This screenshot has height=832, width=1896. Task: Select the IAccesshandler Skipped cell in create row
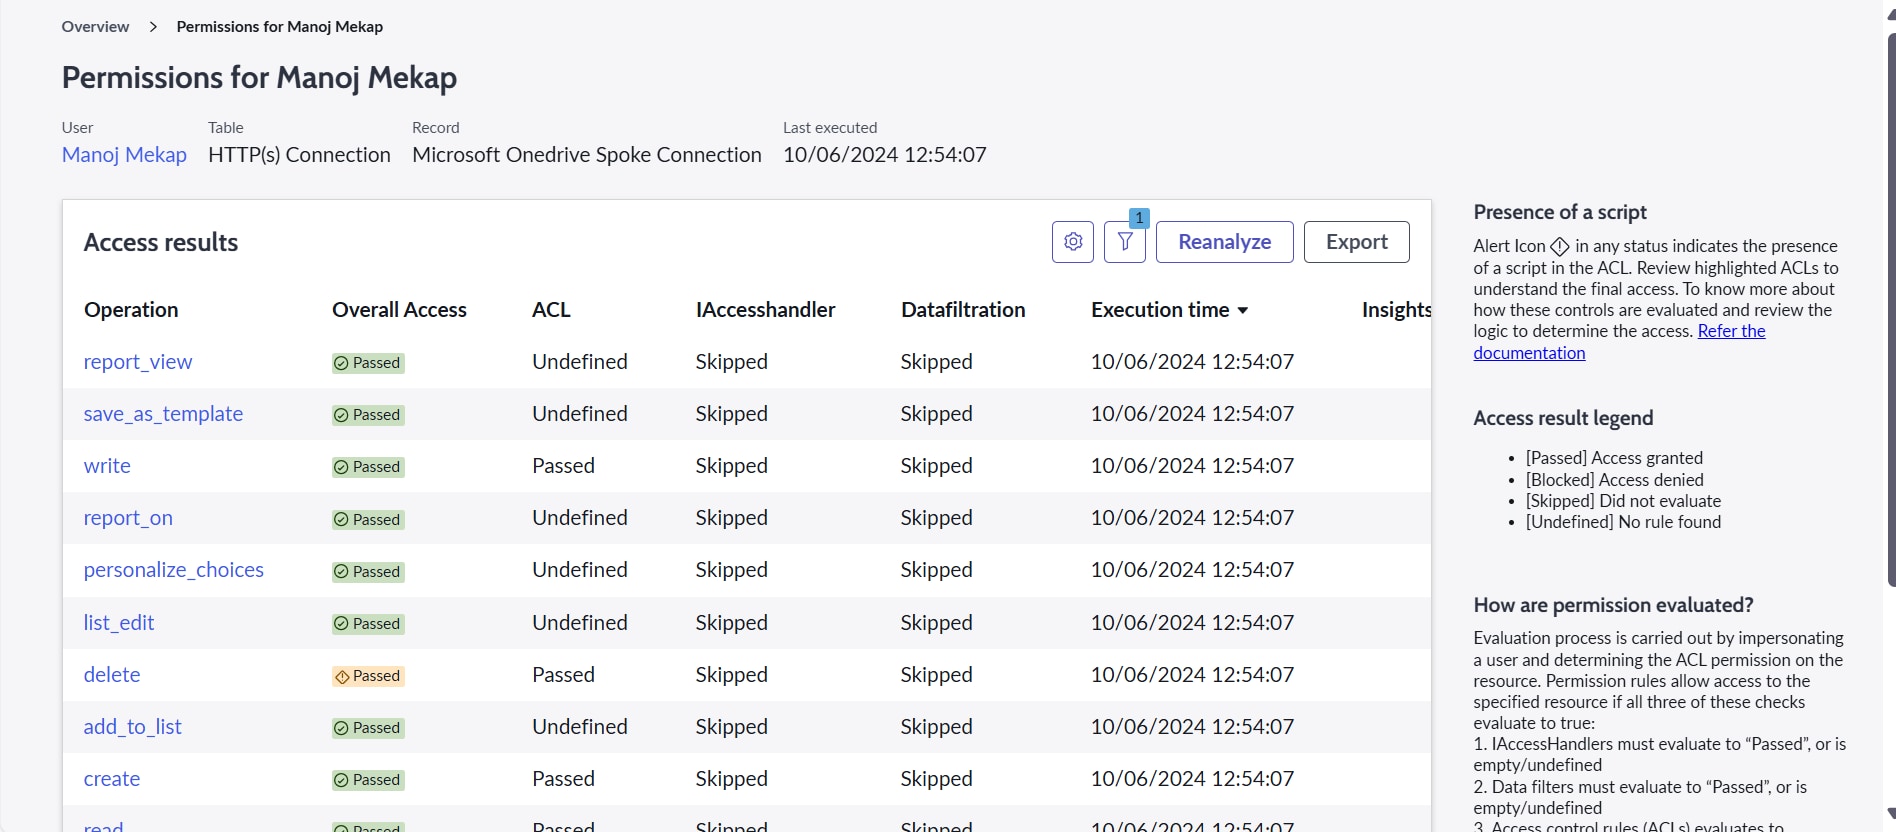tap(732, 779)
